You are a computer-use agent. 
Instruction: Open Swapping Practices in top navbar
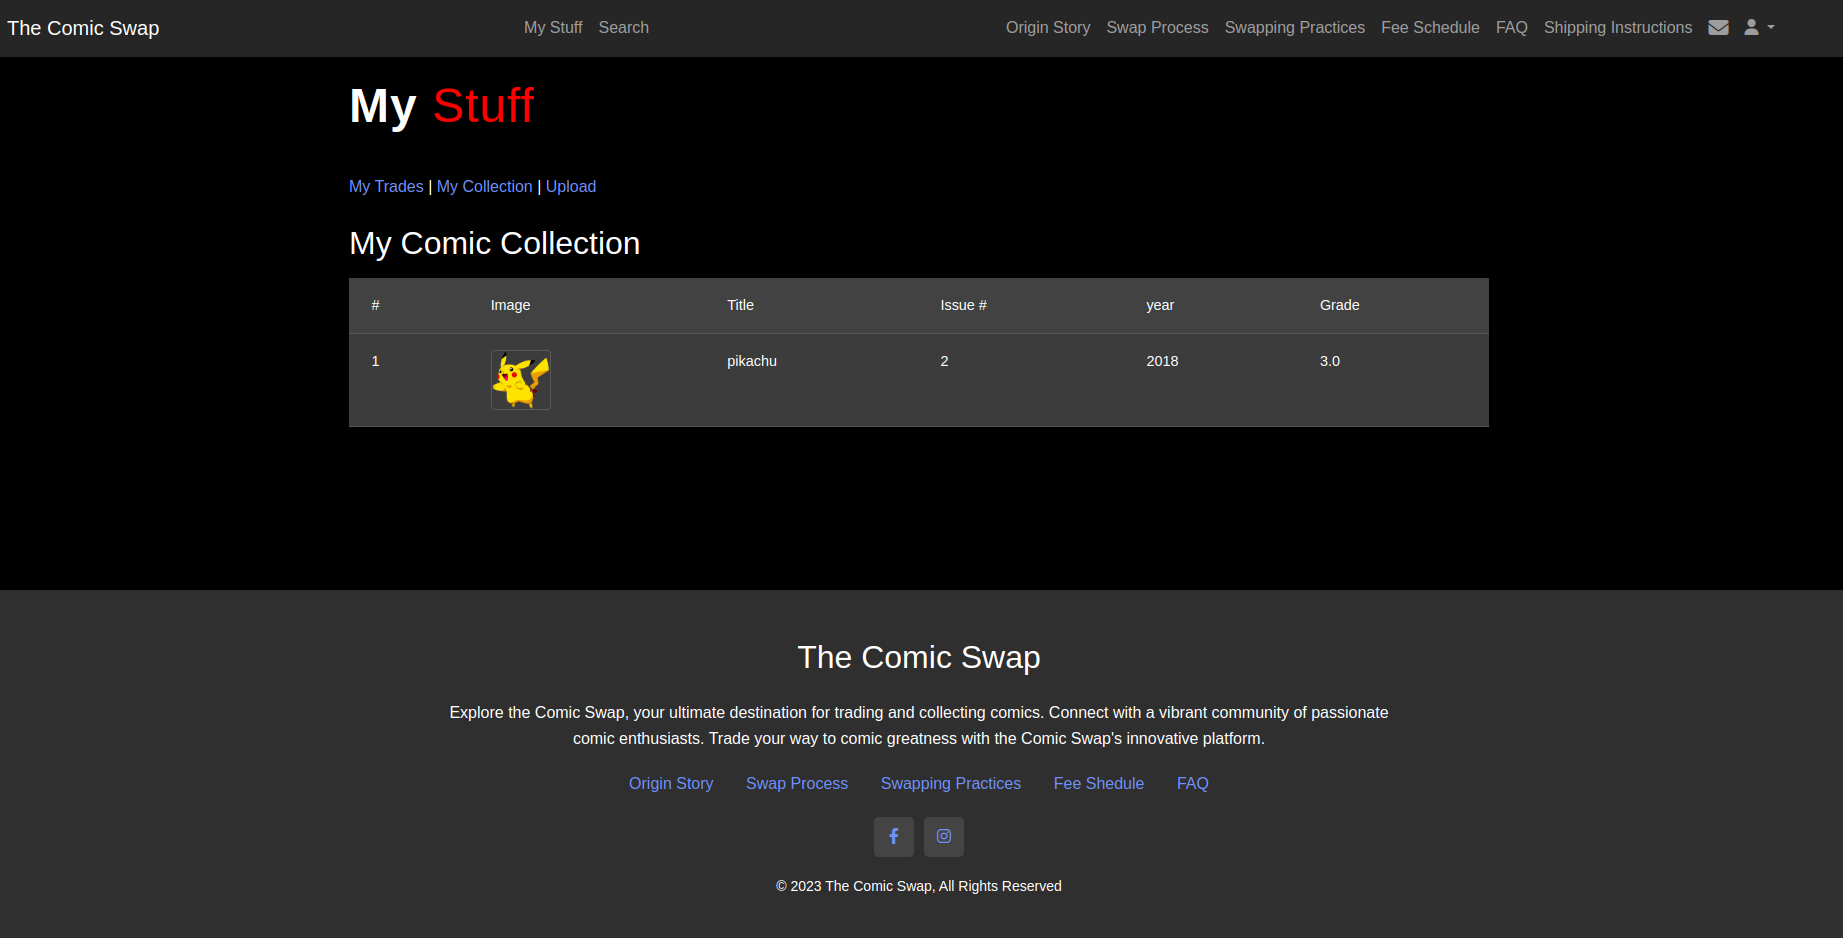(x=1294, y=28)
